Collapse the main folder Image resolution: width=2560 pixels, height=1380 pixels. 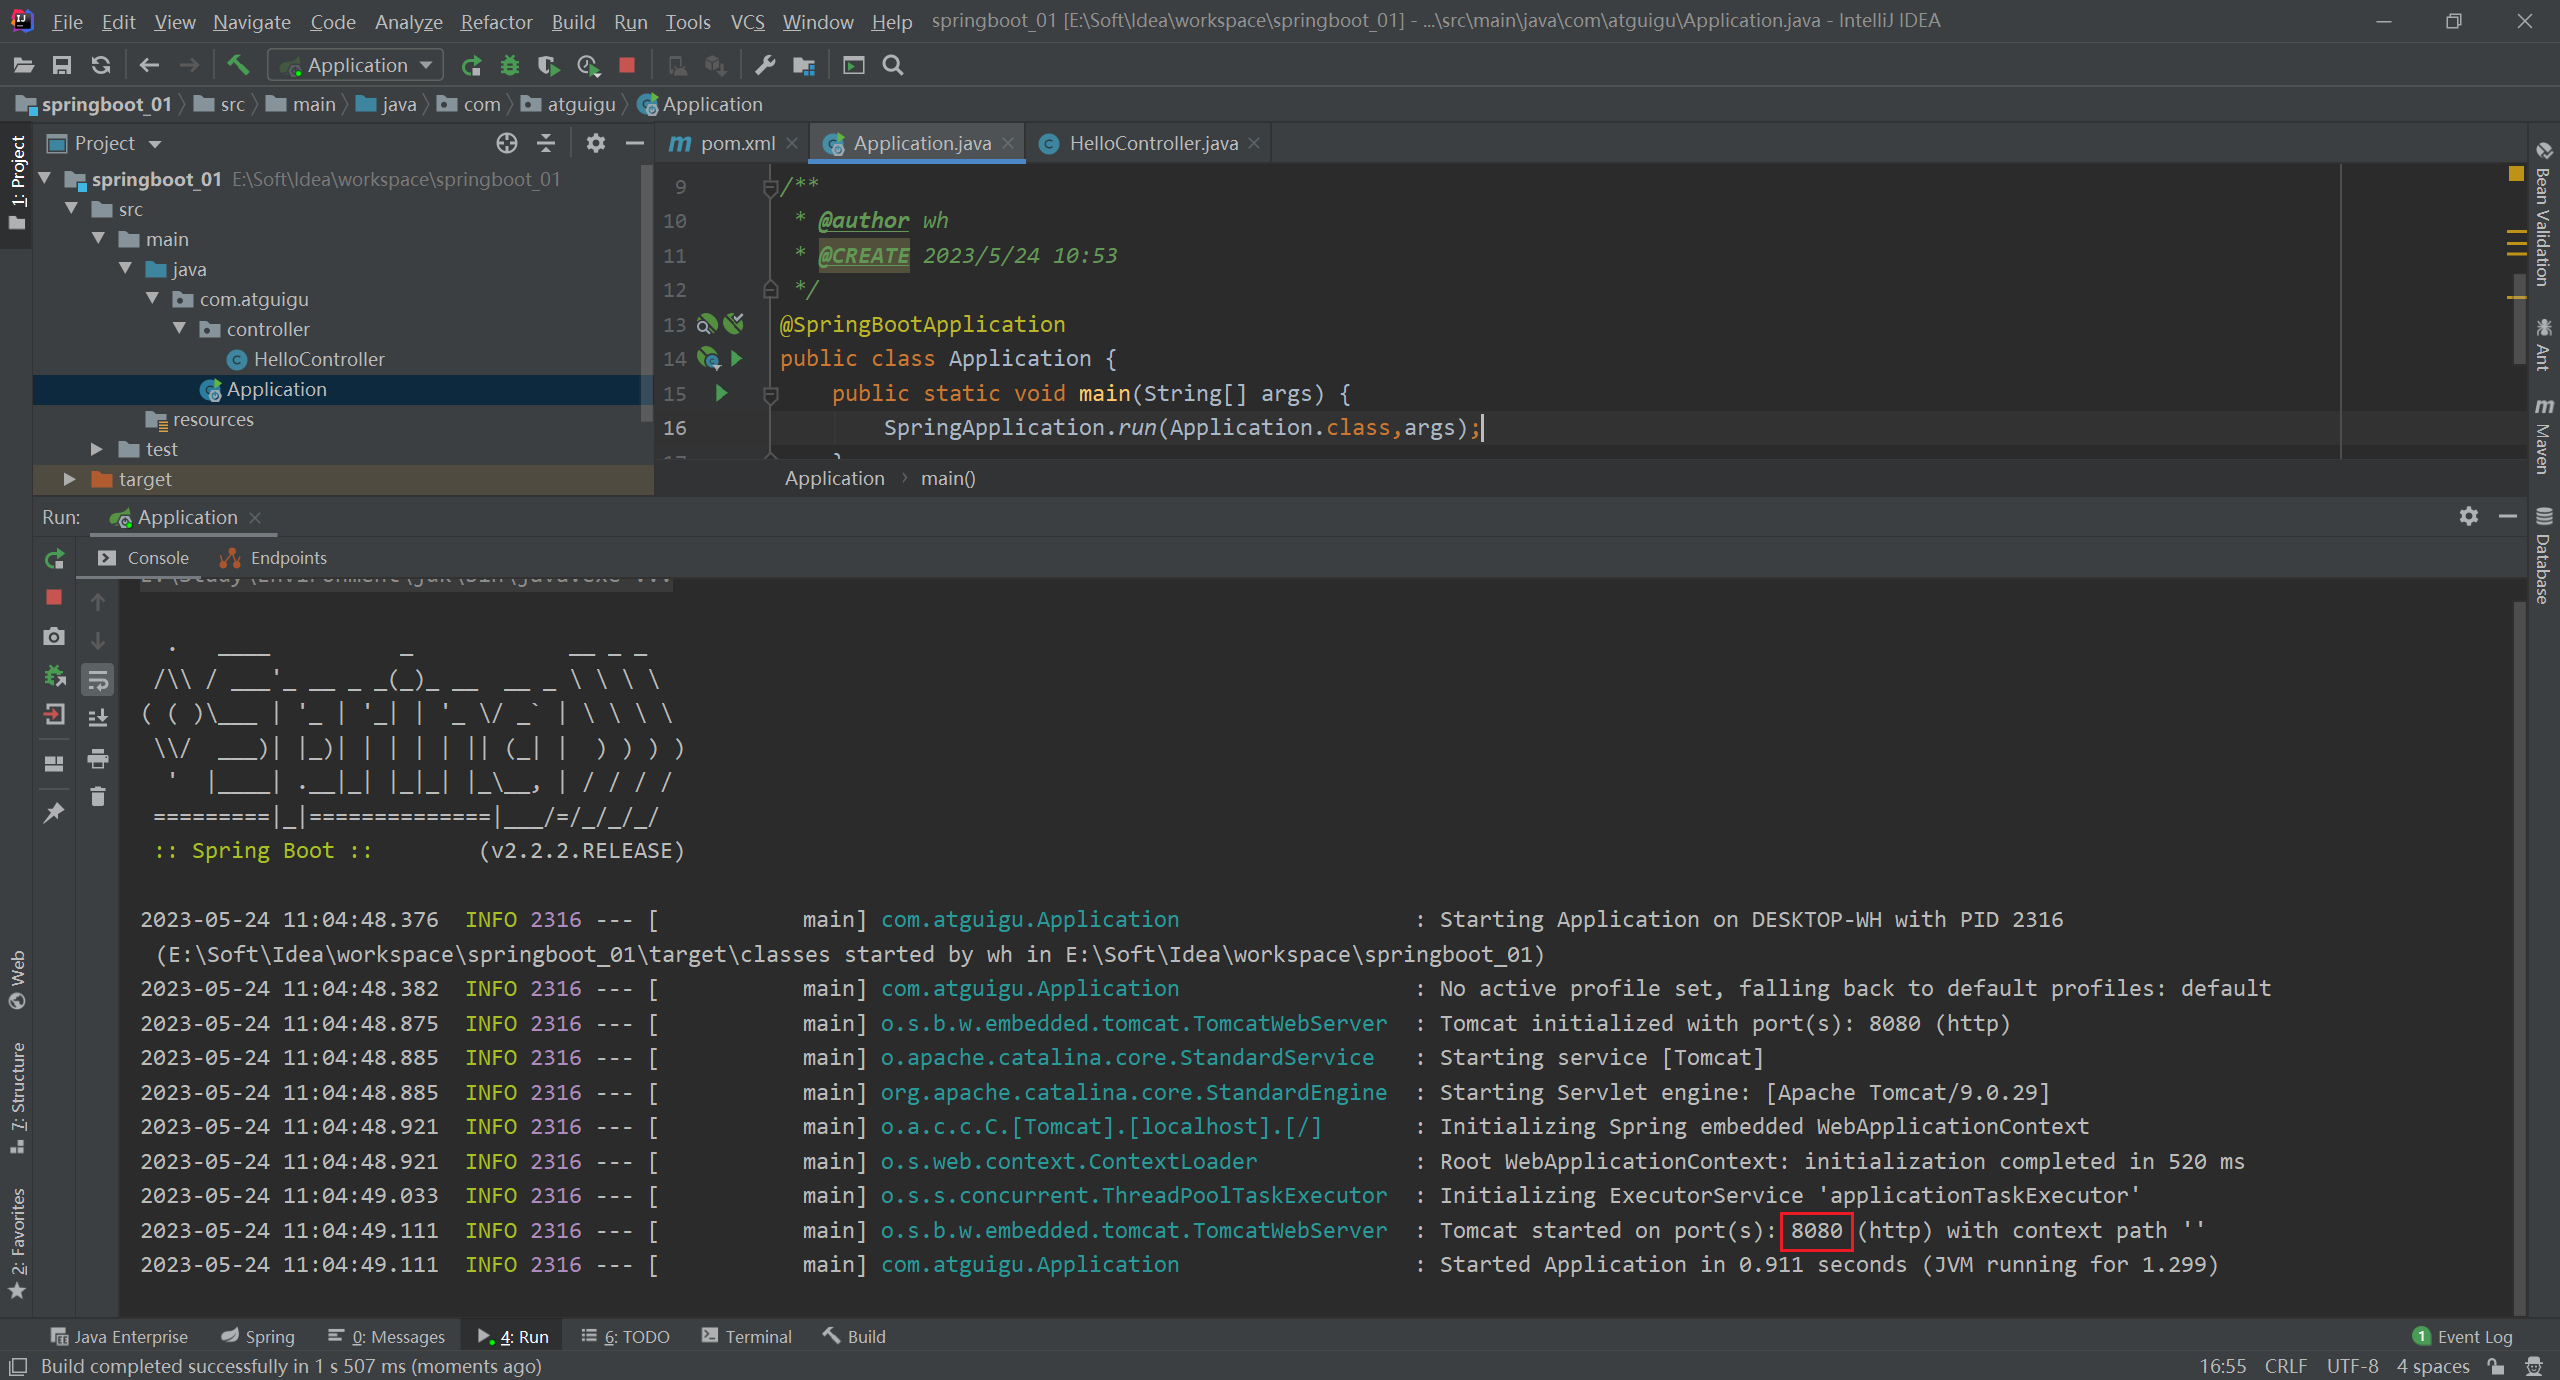point(98,239)
